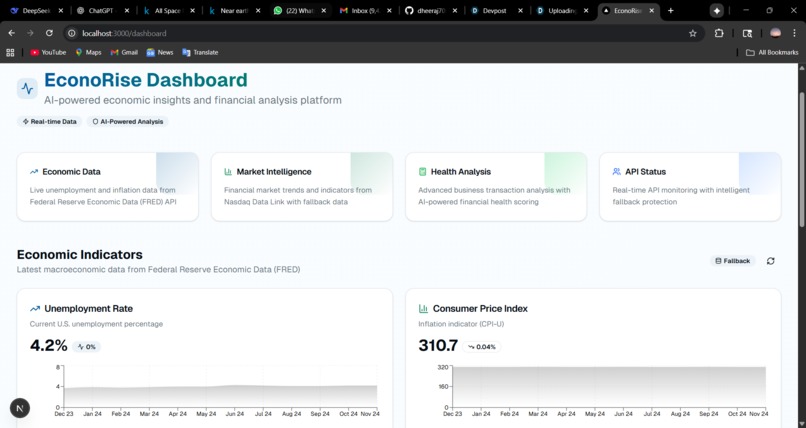Screen dimensions: 806x428
Task: Click the Fallback data source badge
Action: 732,261
